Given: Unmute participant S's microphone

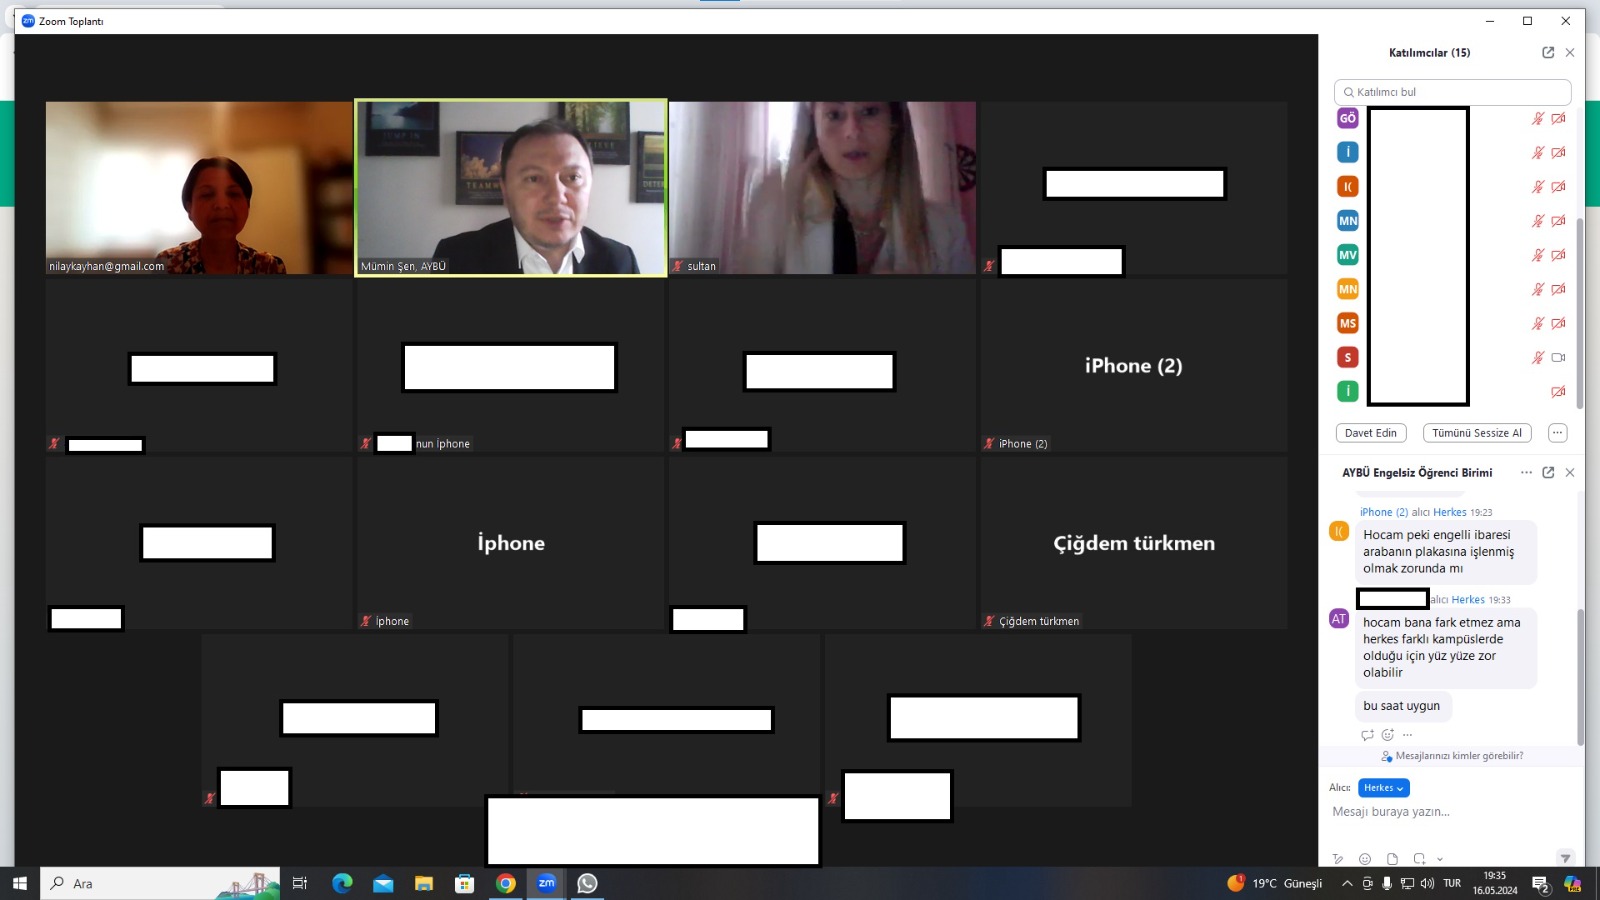Looking at the screenshot, I should 1537,356.
